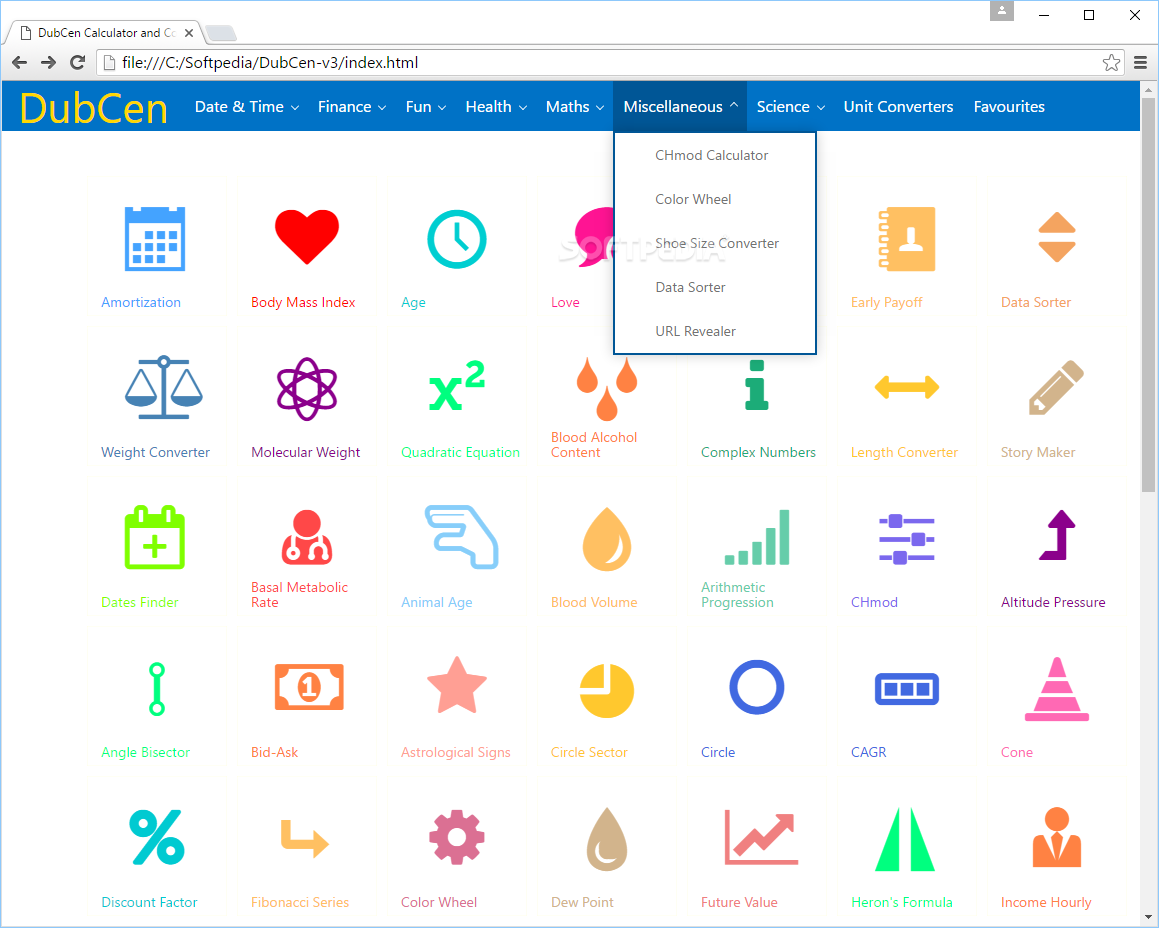This screenshot has width=1159, height=928.
Task: Open the Complex Numbers link
Action: tap(758, 452)
